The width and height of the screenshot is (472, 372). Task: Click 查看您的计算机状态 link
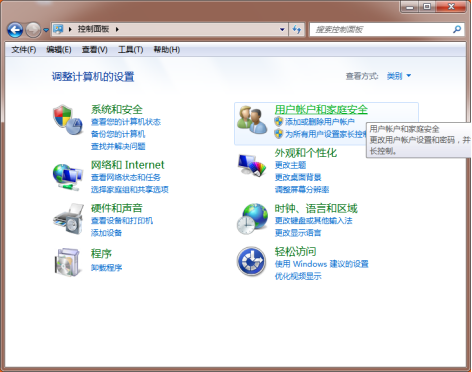(126, 122)
